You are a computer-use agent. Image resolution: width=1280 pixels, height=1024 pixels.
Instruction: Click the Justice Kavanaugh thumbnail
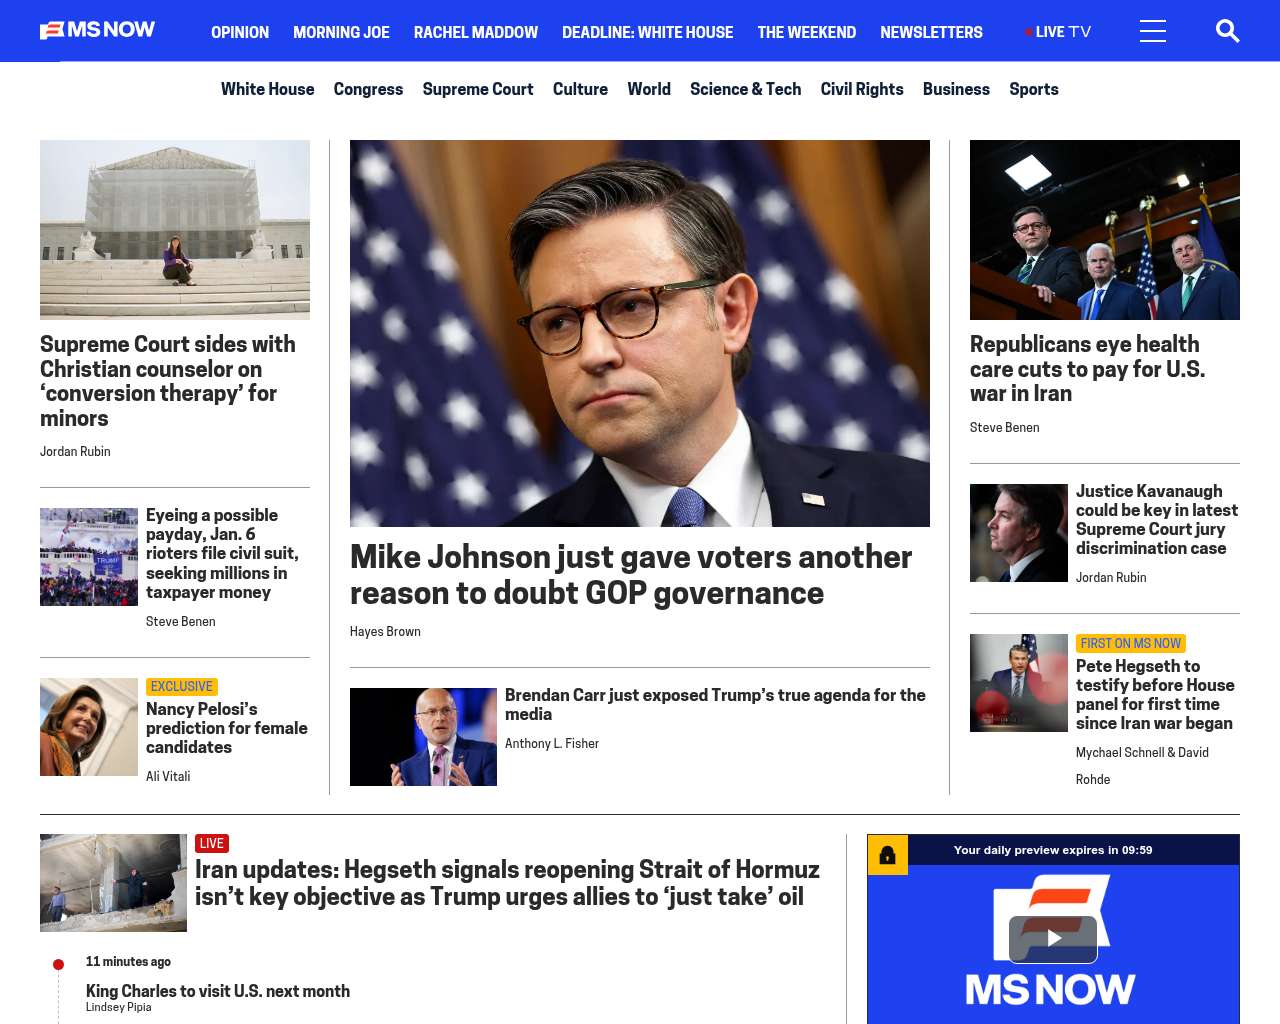(x=1019, y=533)
